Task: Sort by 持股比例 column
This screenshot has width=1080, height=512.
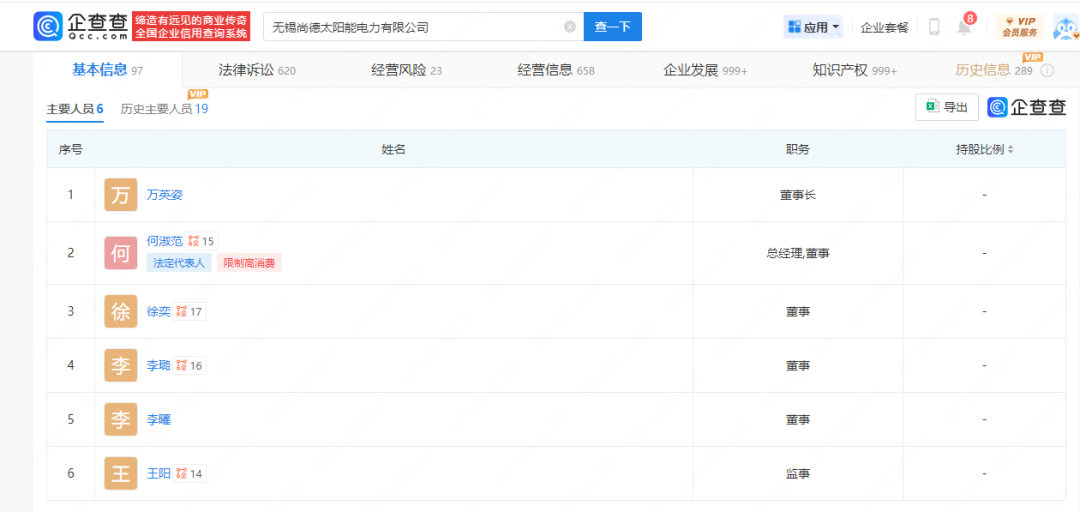Action: [1010, 150]
